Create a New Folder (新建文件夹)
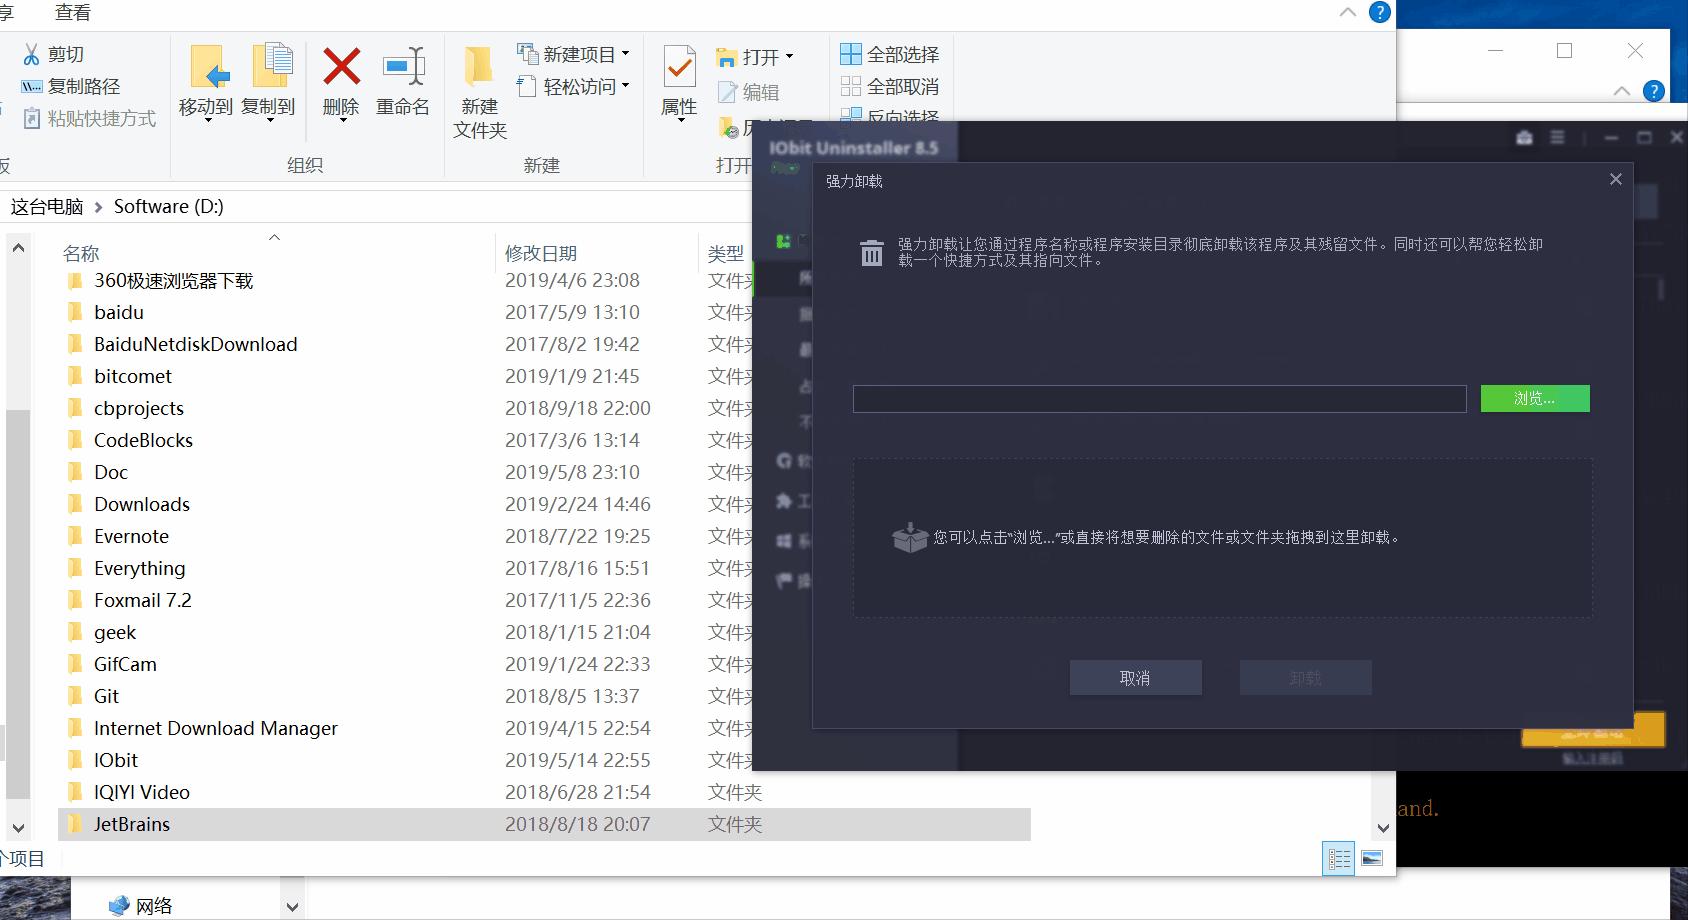Image resolution: width=1688 pixels, height=920 pixels. tap(480, 92)
